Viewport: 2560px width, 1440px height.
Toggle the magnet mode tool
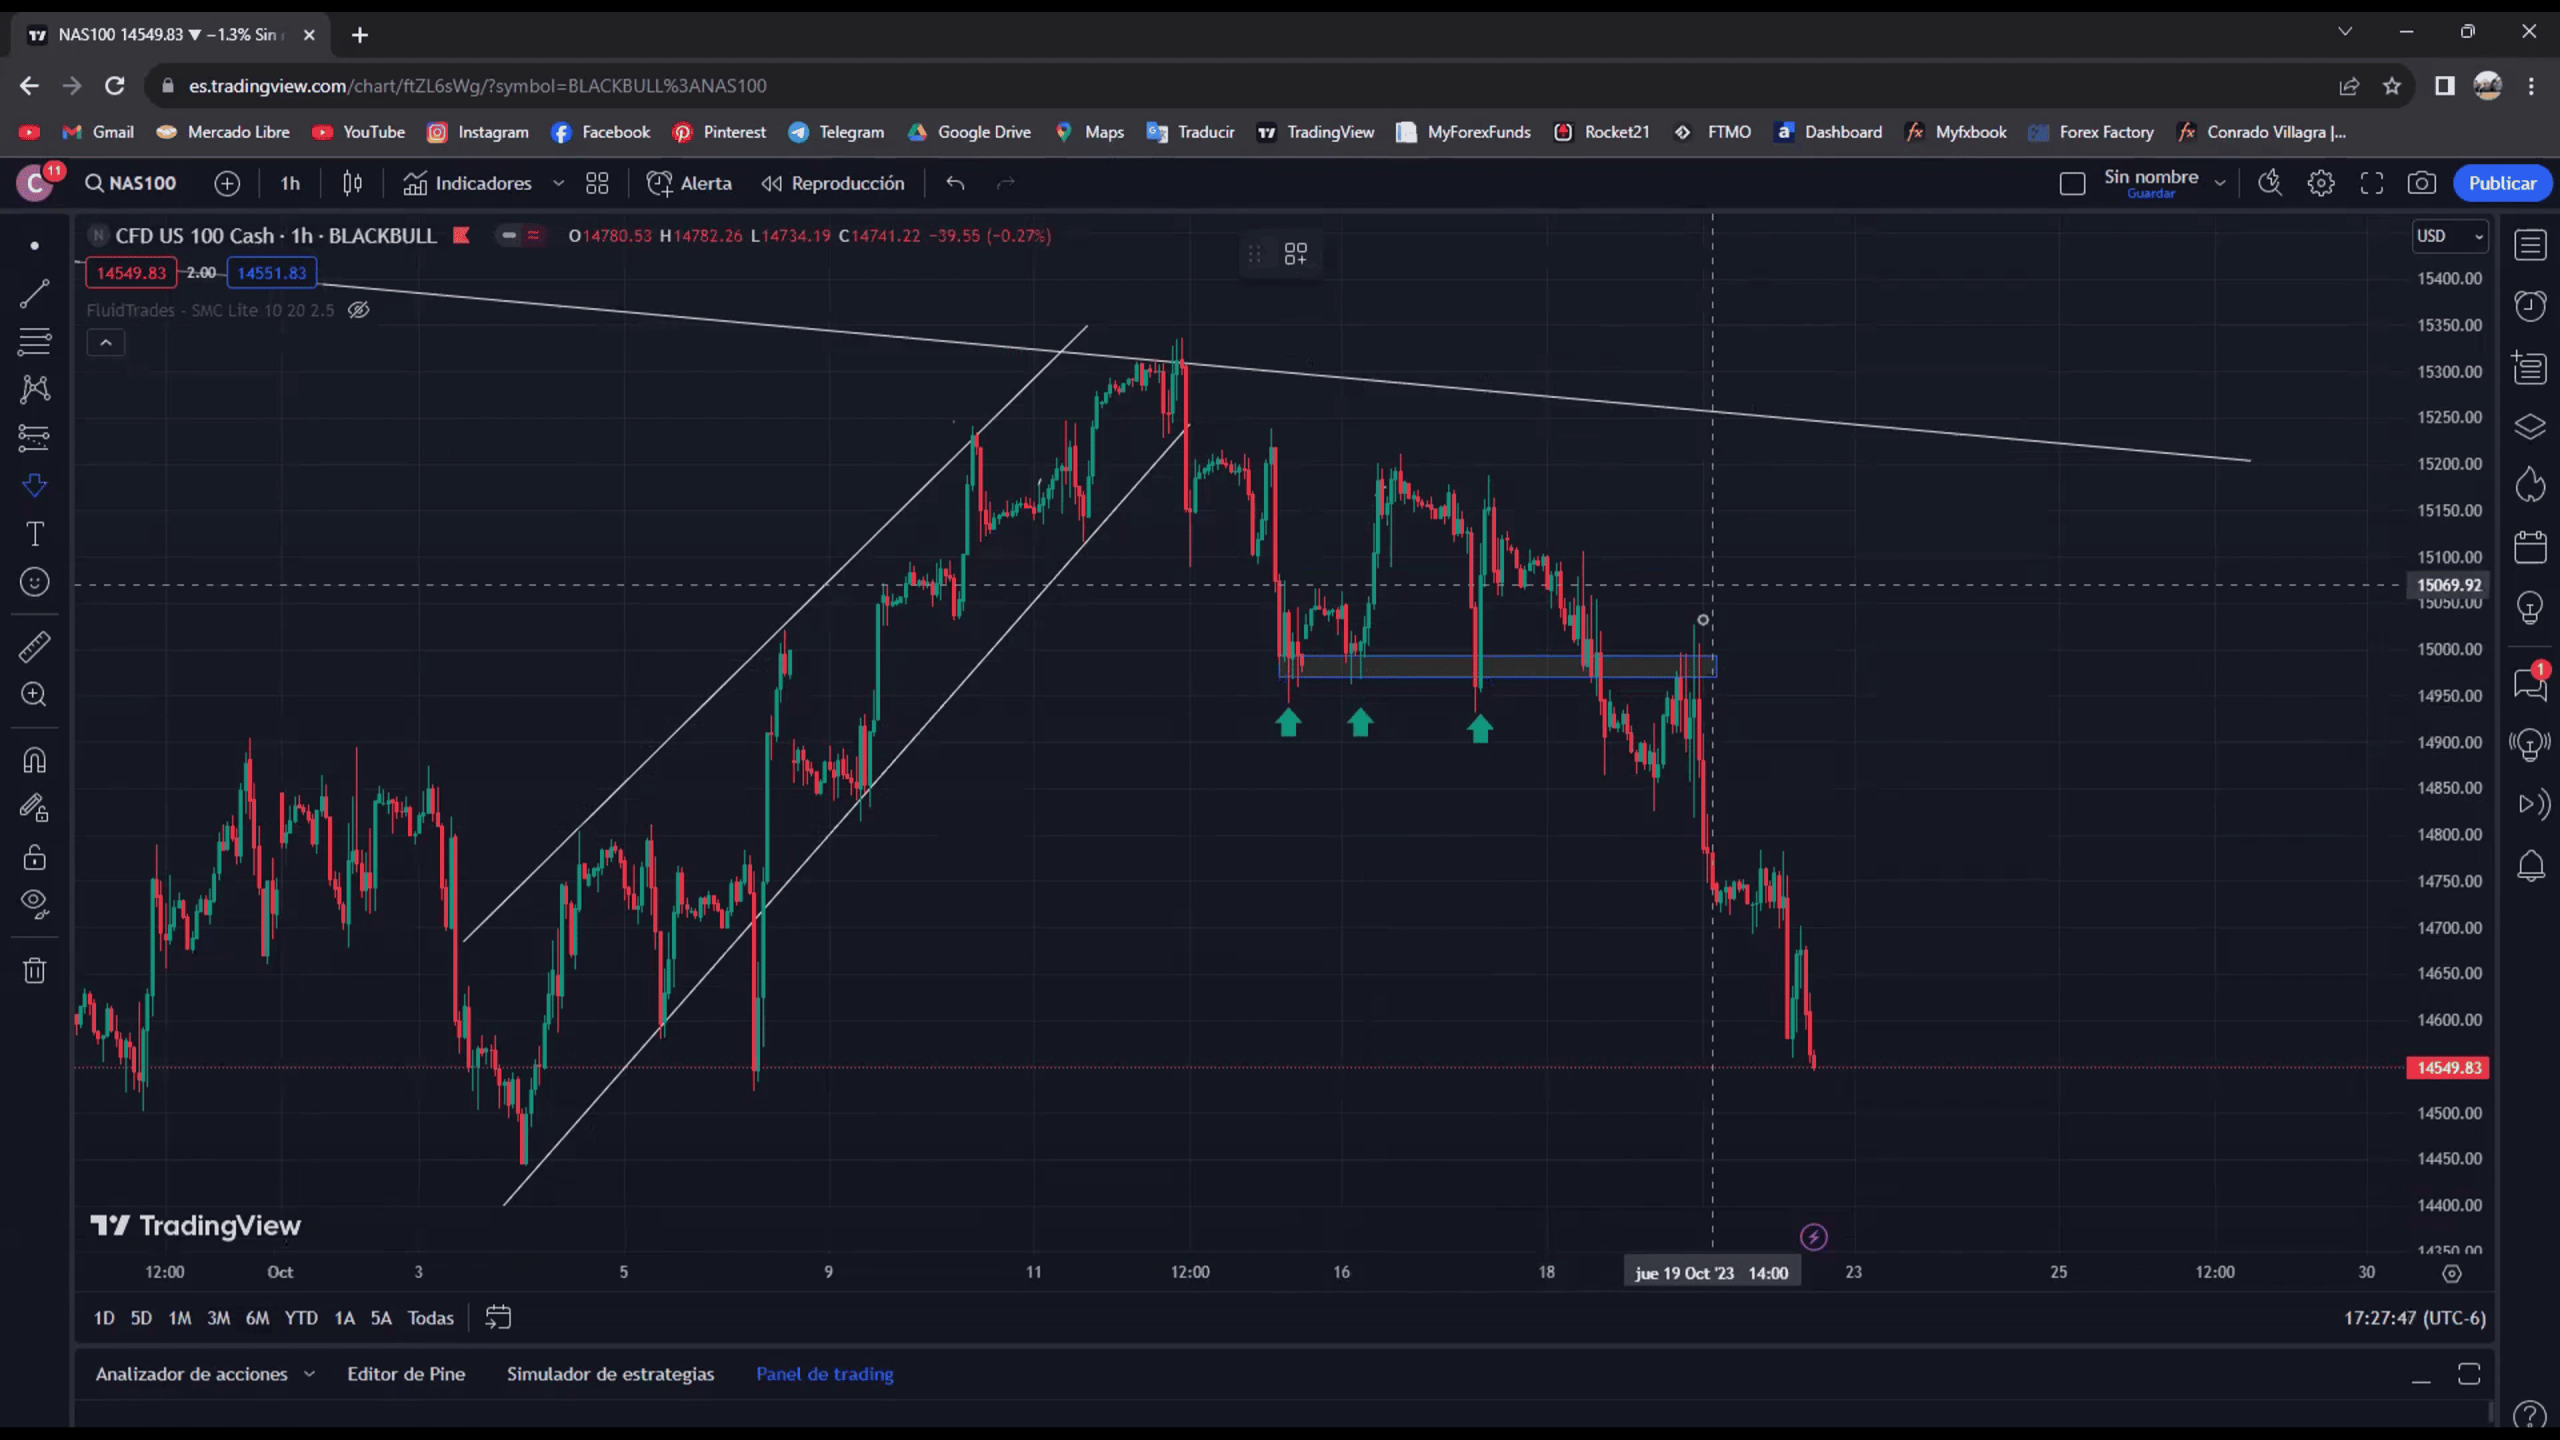(34, 760)
